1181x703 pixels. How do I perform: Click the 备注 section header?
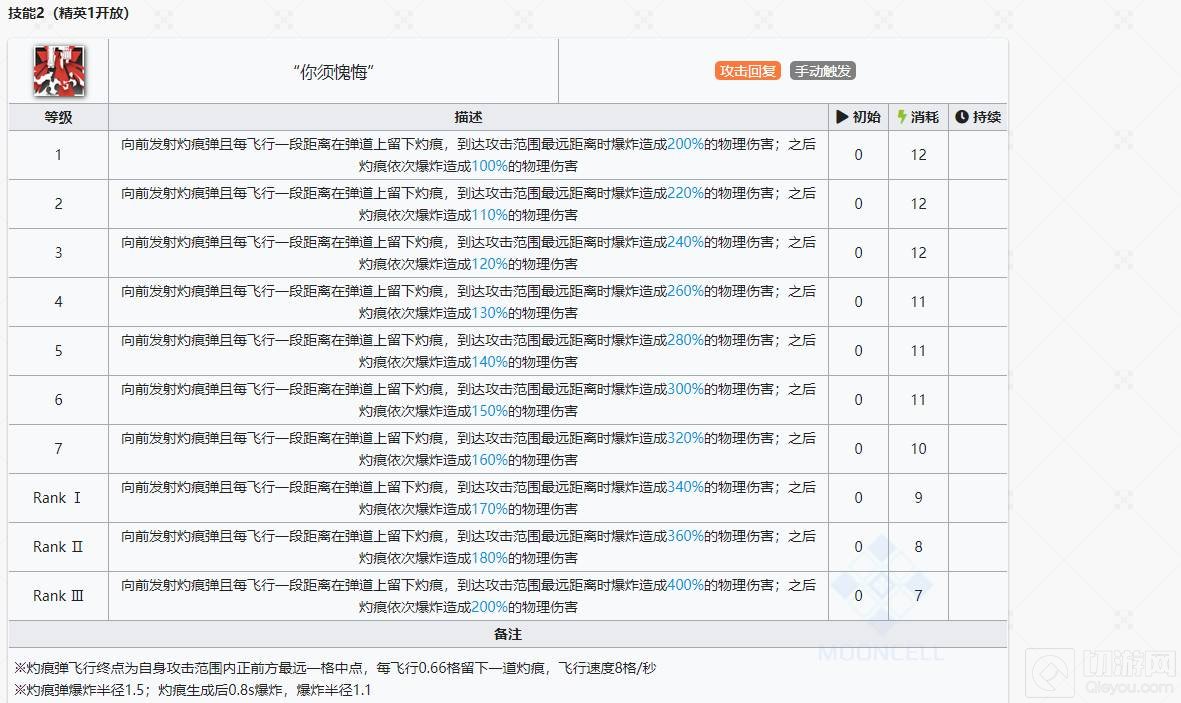[508, 634]
